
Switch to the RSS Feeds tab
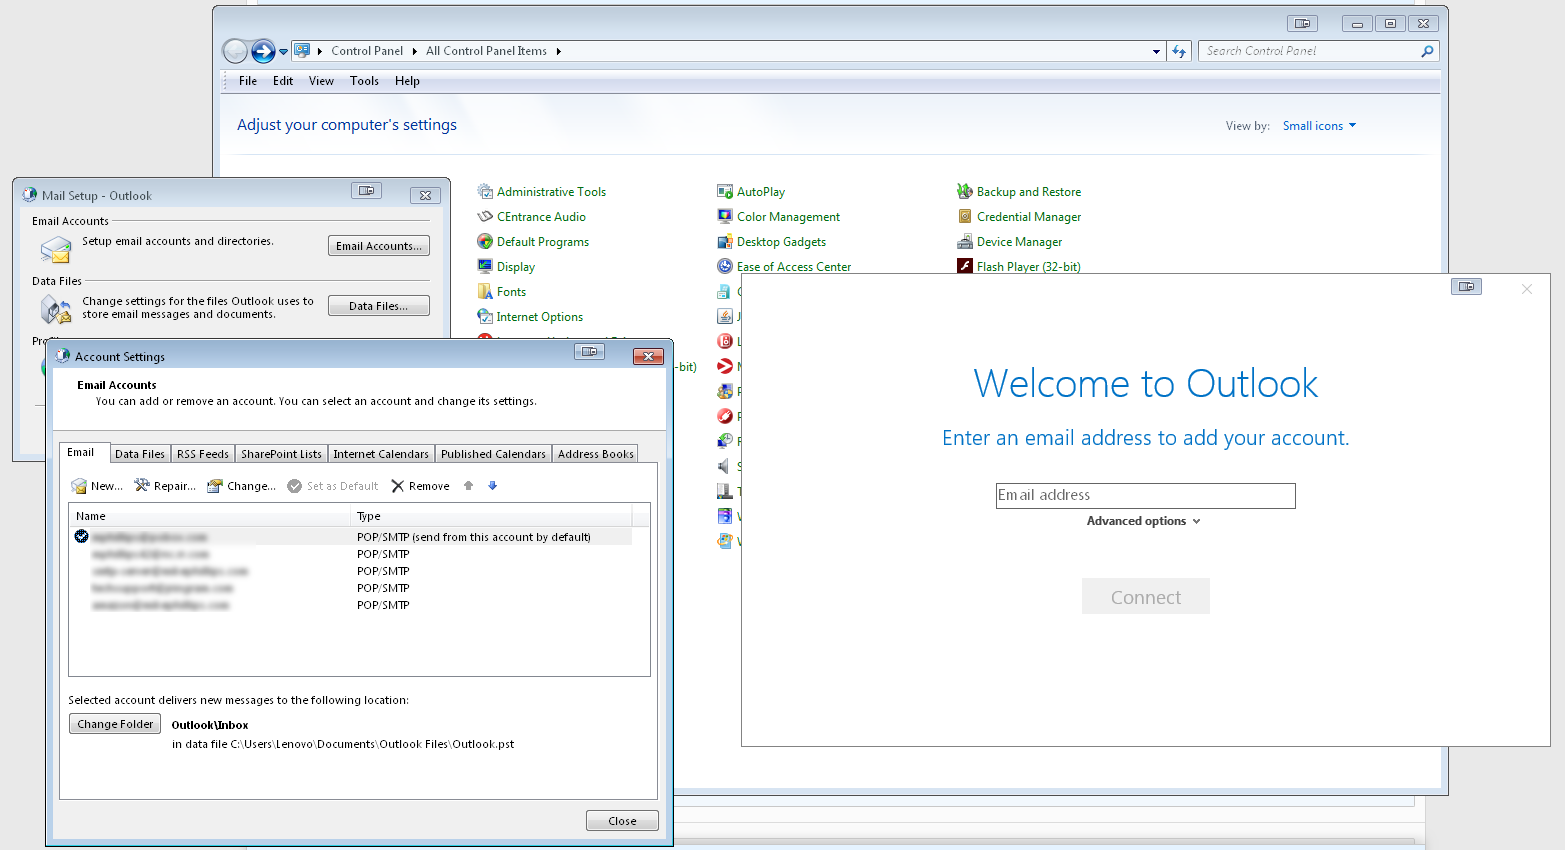tap(203, 454)
